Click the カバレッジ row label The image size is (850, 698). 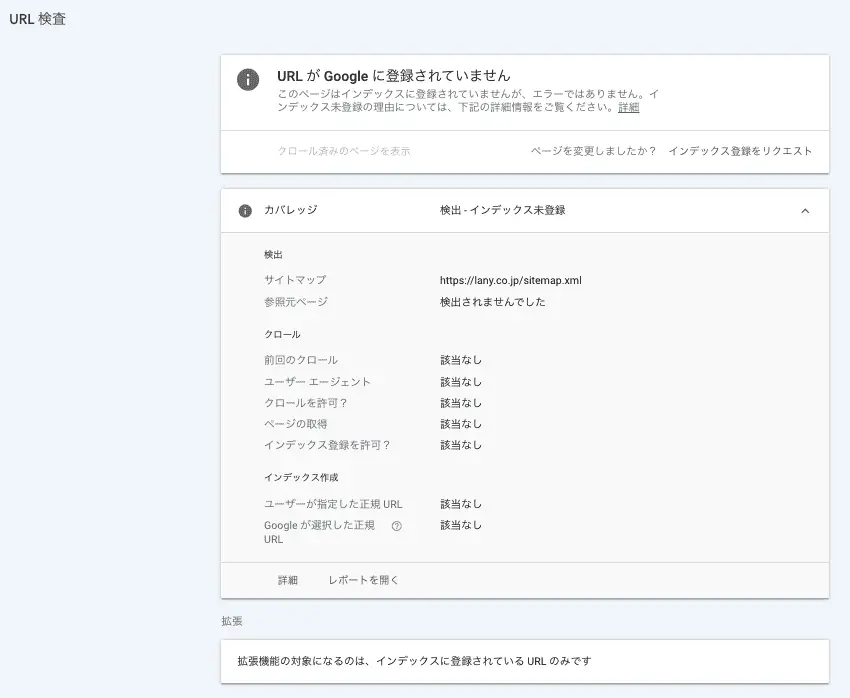tap(290, 211)
